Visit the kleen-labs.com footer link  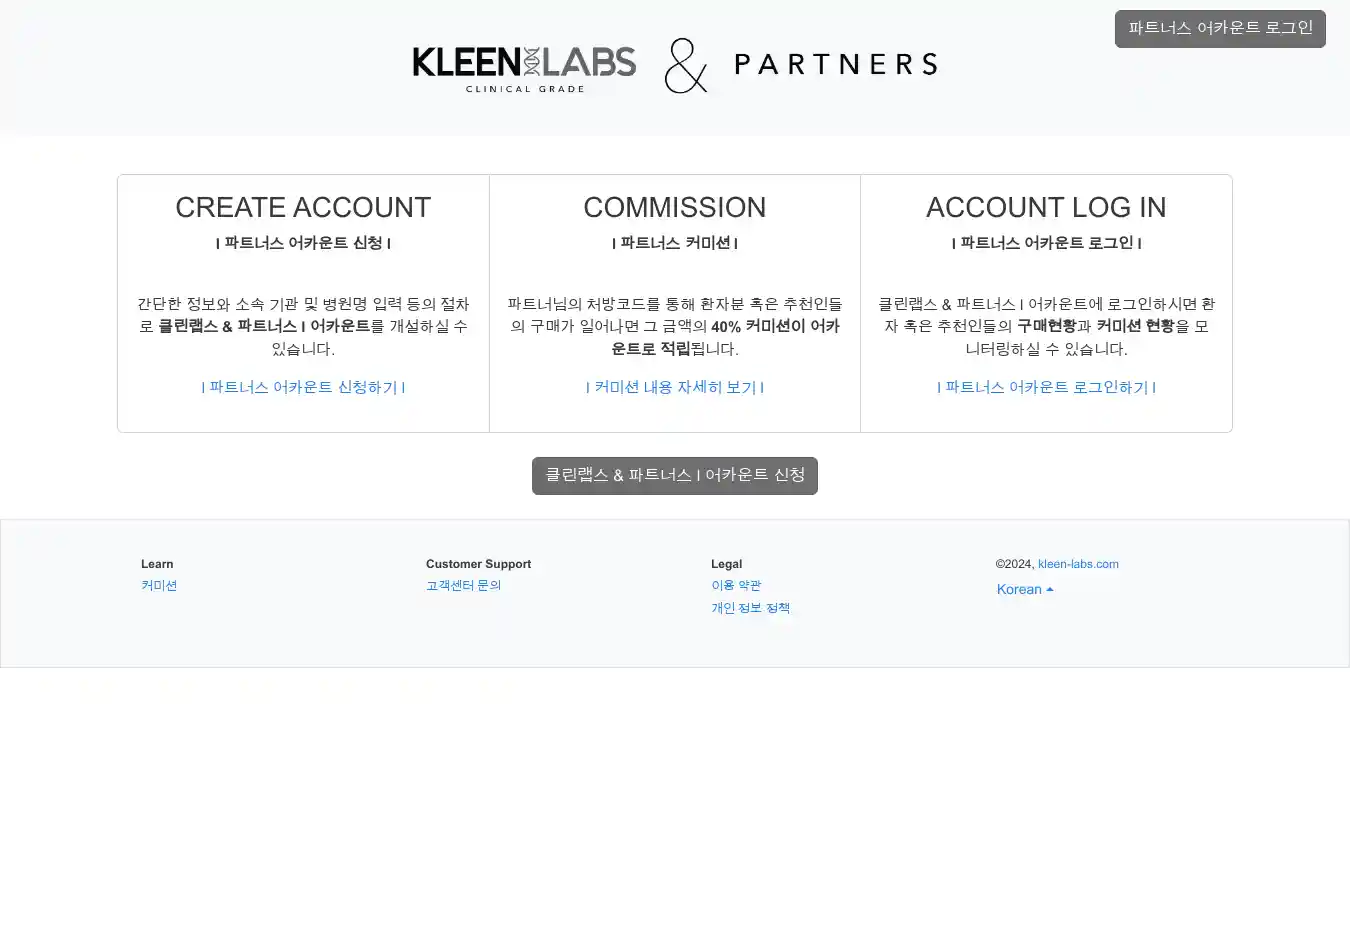1078,564
